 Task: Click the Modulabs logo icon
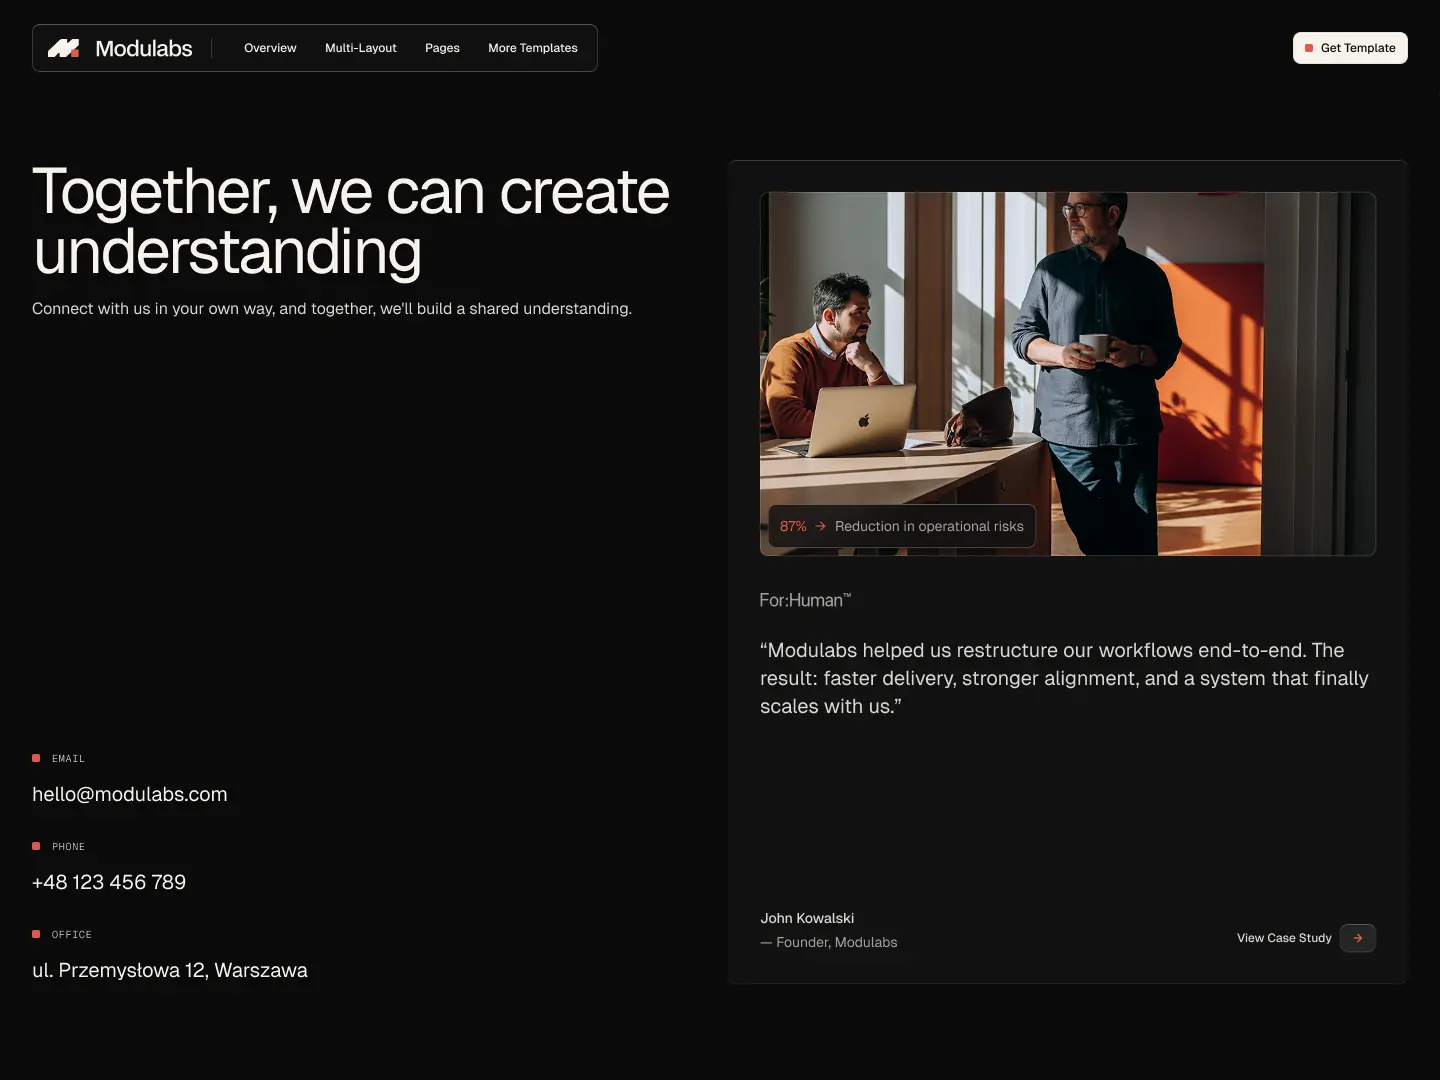point(63,48)
